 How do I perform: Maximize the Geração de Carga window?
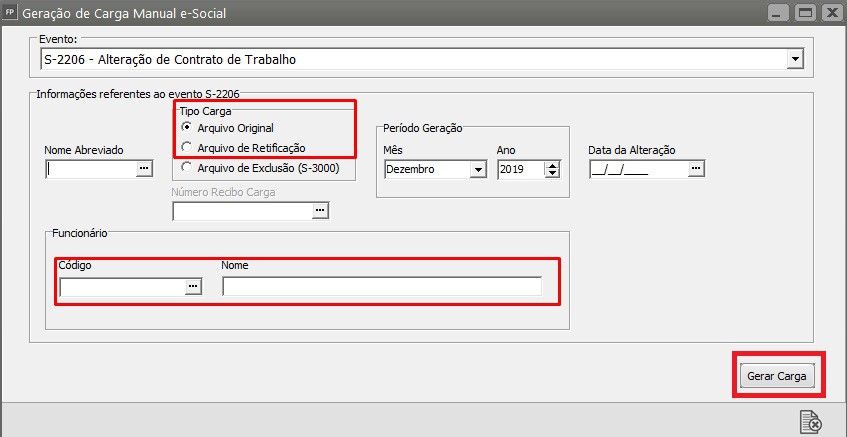(806, 14)
